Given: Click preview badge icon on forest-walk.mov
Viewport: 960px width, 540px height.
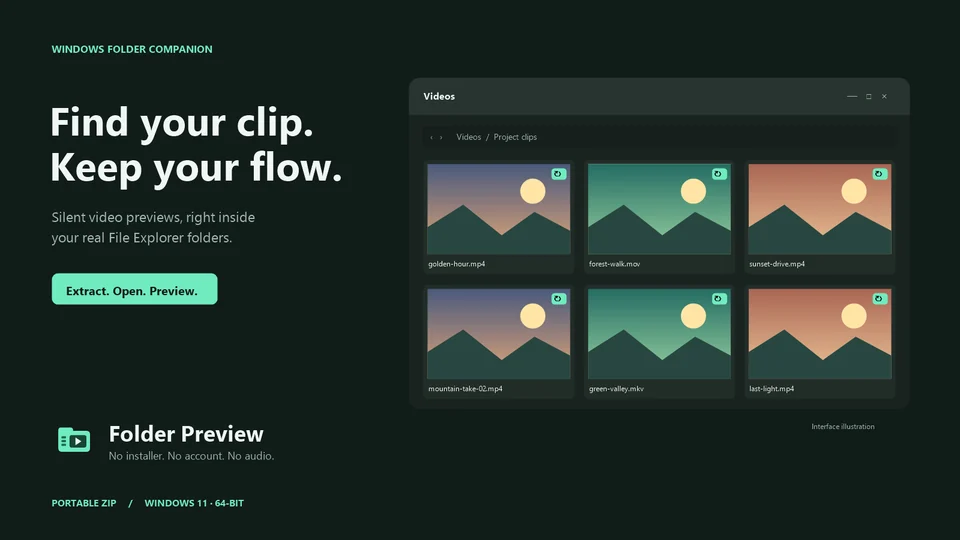Looking at the screenshot, I should coord(719,174).
